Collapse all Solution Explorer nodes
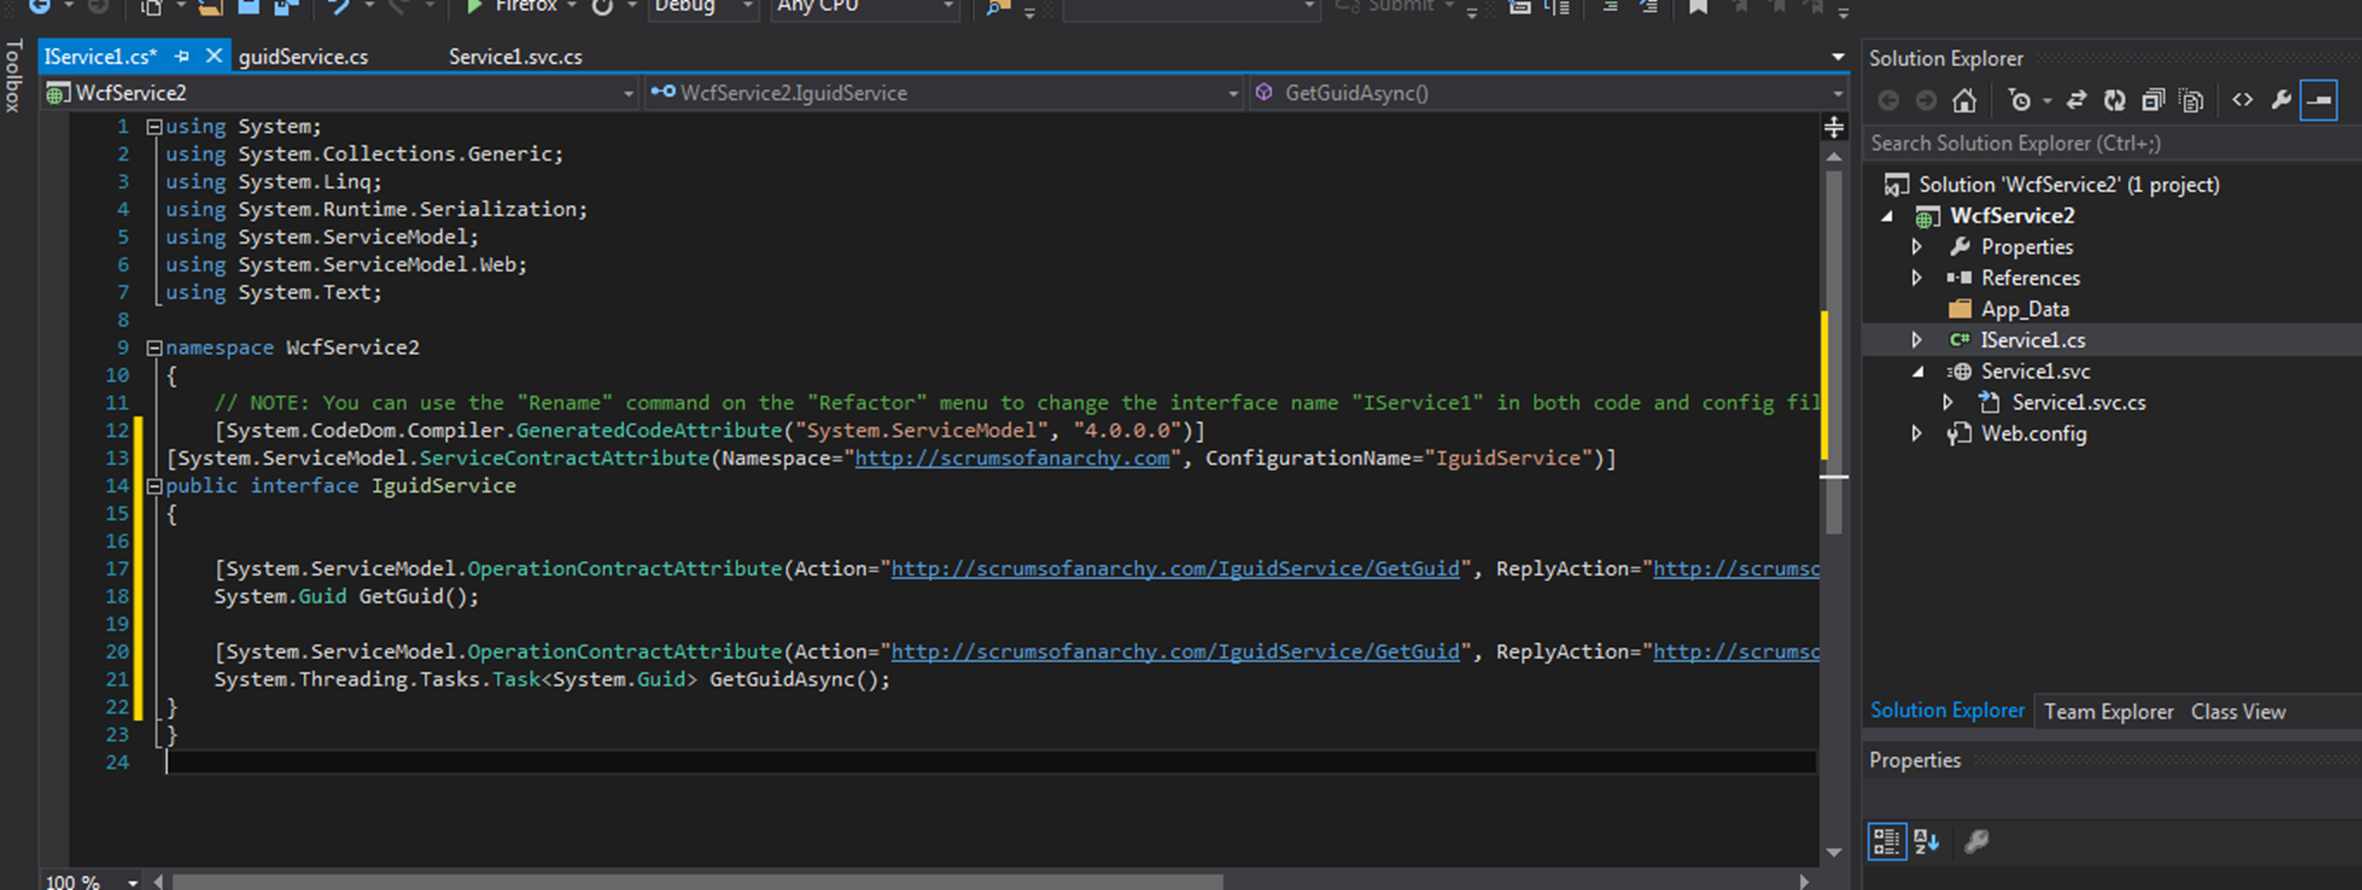2362x890 pixels. (2153, 100)
